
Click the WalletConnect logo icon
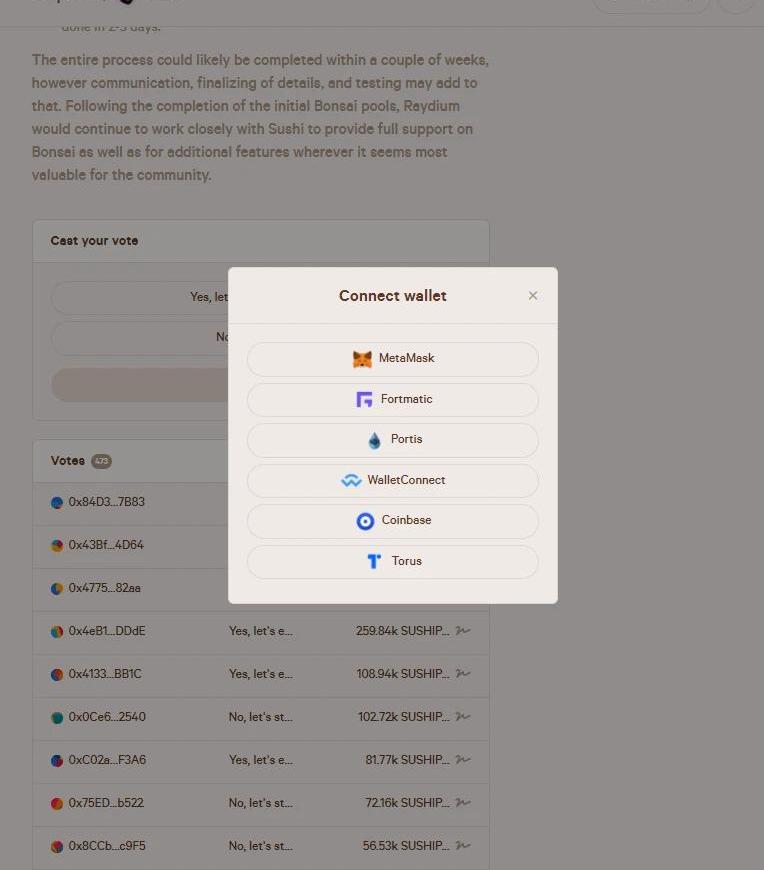click(351, 481)
